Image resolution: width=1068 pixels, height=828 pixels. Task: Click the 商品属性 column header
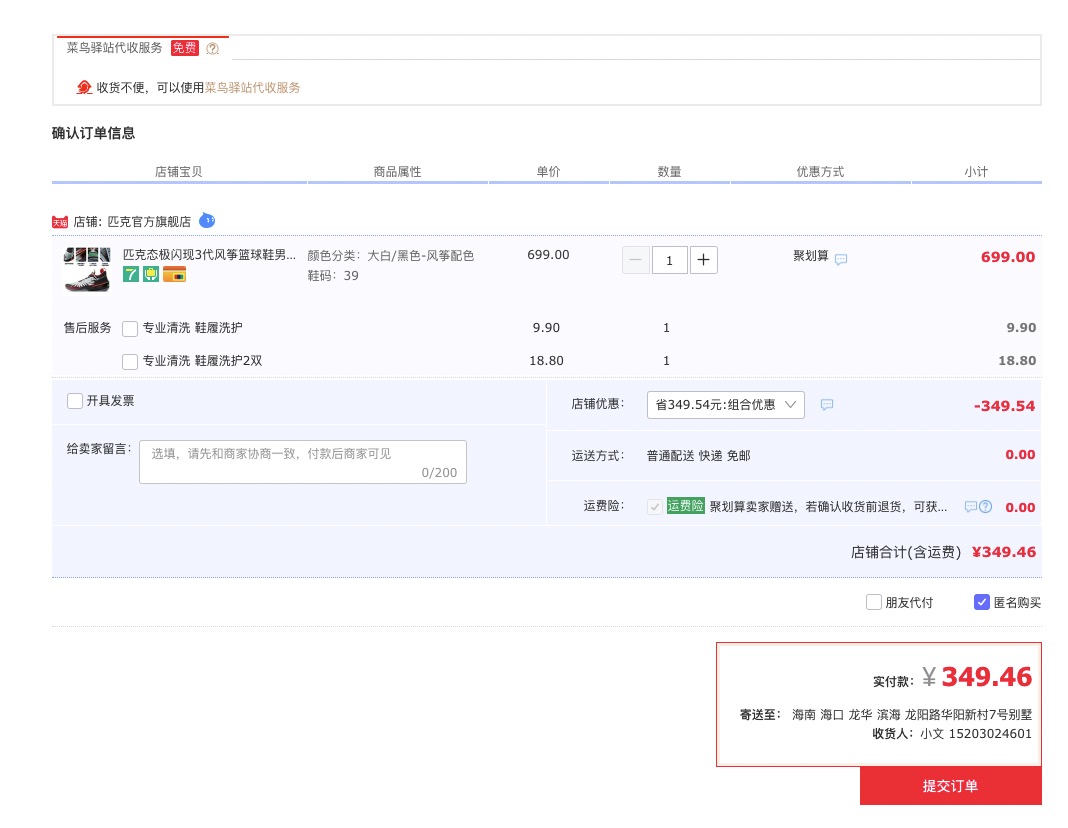point(398,172)
